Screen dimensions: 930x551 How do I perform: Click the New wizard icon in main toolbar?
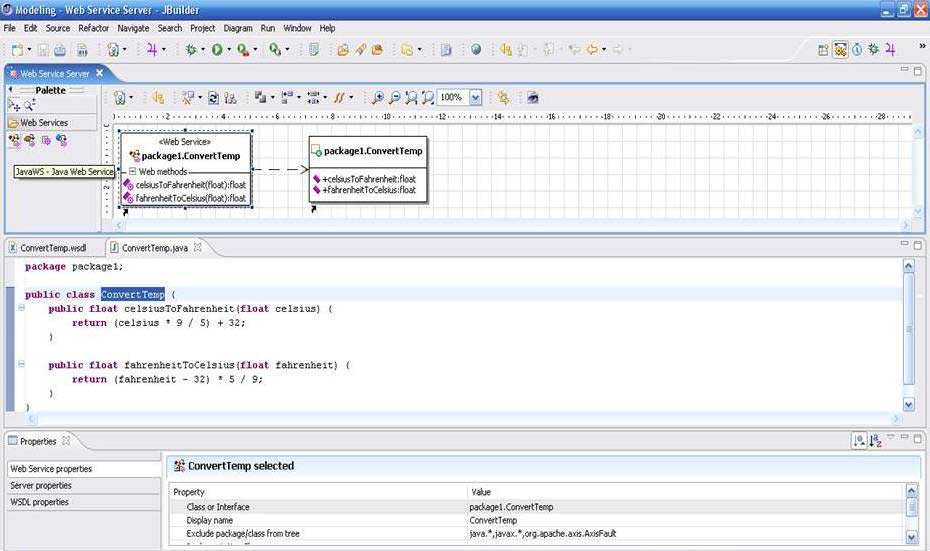tap(17, 50)
